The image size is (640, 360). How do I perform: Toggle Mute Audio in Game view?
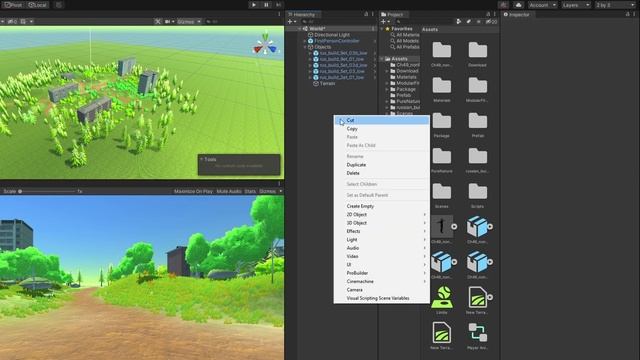point(229,191)
